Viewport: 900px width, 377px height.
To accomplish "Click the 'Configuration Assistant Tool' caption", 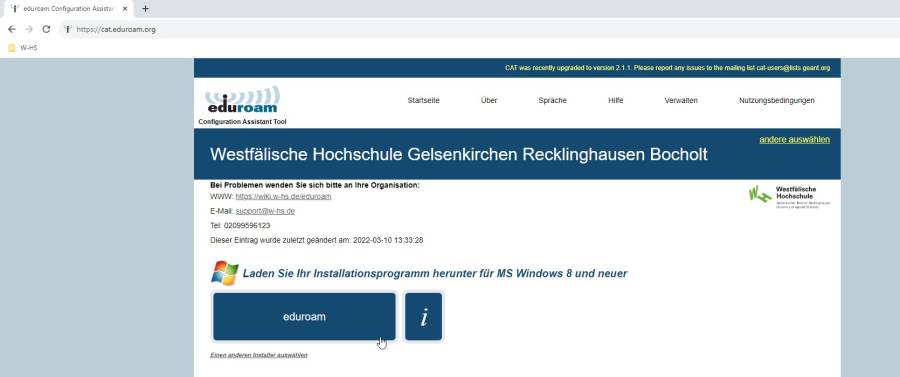I will (242, 122).
